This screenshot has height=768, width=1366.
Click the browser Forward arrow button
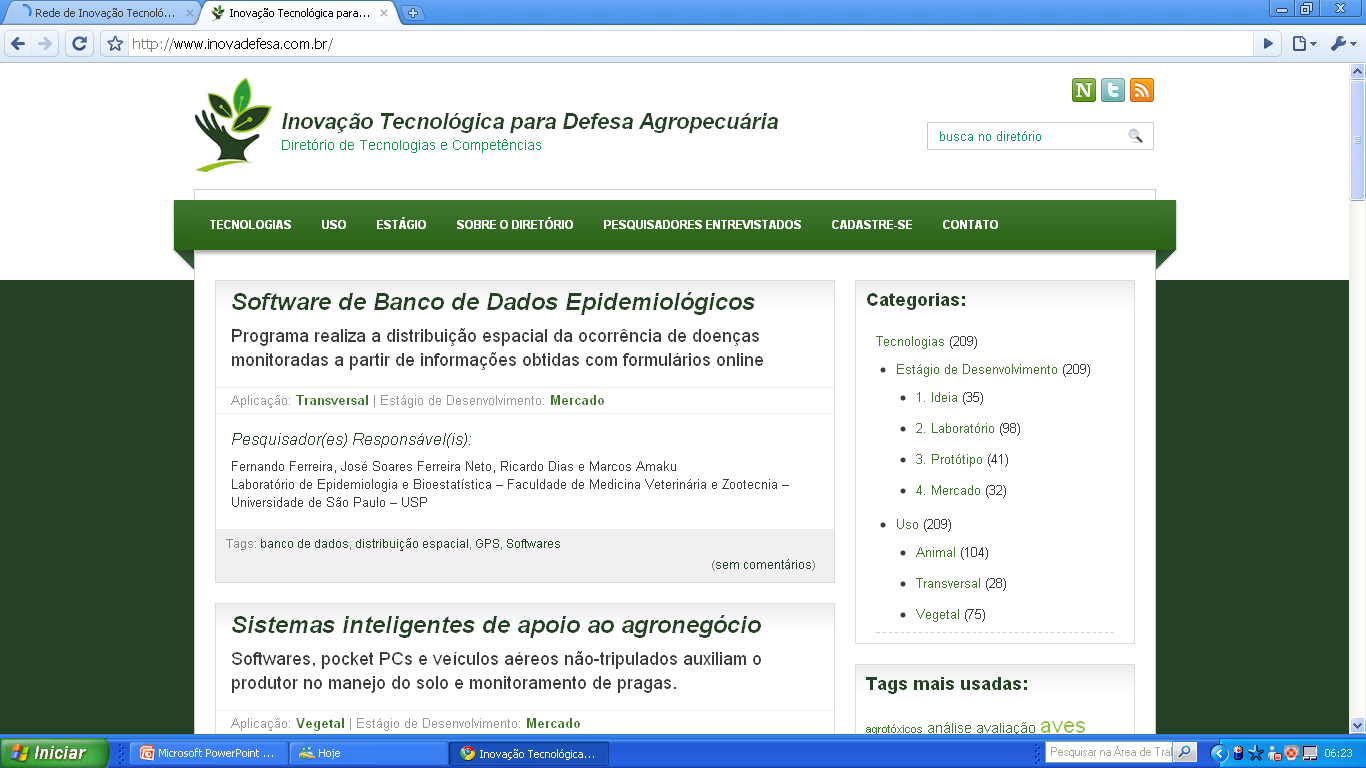[x=45, y=44]
